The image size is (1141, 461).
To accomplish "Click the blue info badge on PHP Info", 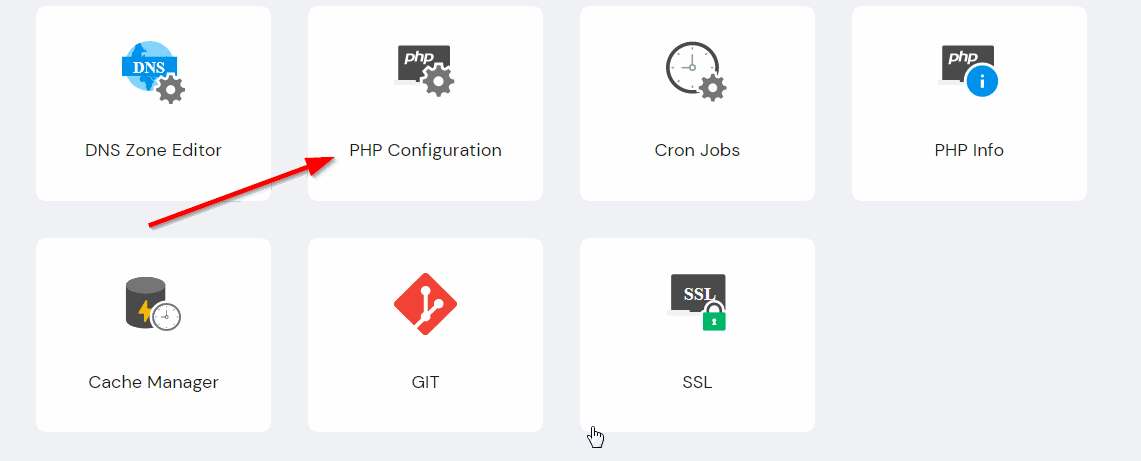I will [982, 81].
